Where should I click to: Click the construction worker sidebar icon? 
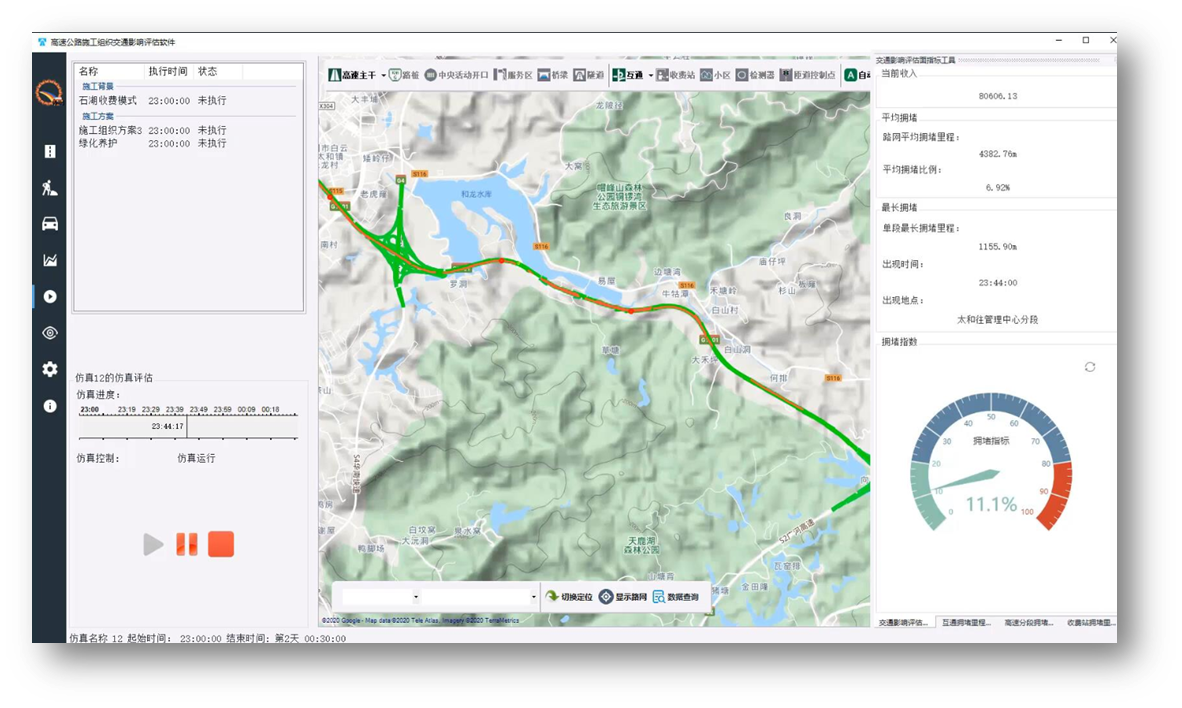point(49,187)
